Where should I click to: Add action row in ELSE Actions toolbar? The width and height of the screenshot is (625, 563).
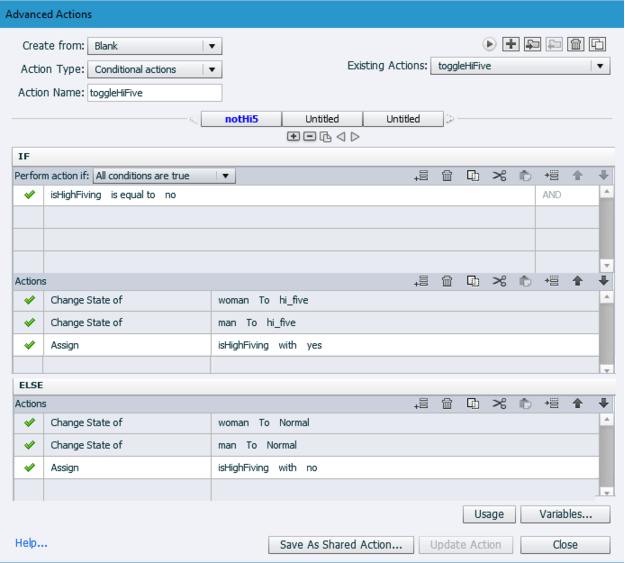tap(421, 404)
